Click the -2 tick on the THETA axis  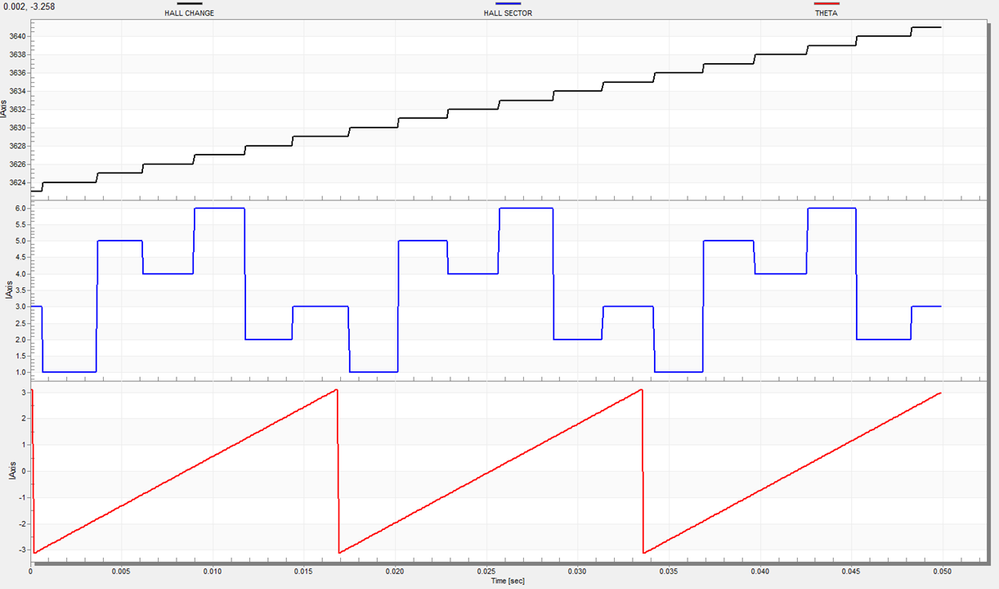point(23,523)
